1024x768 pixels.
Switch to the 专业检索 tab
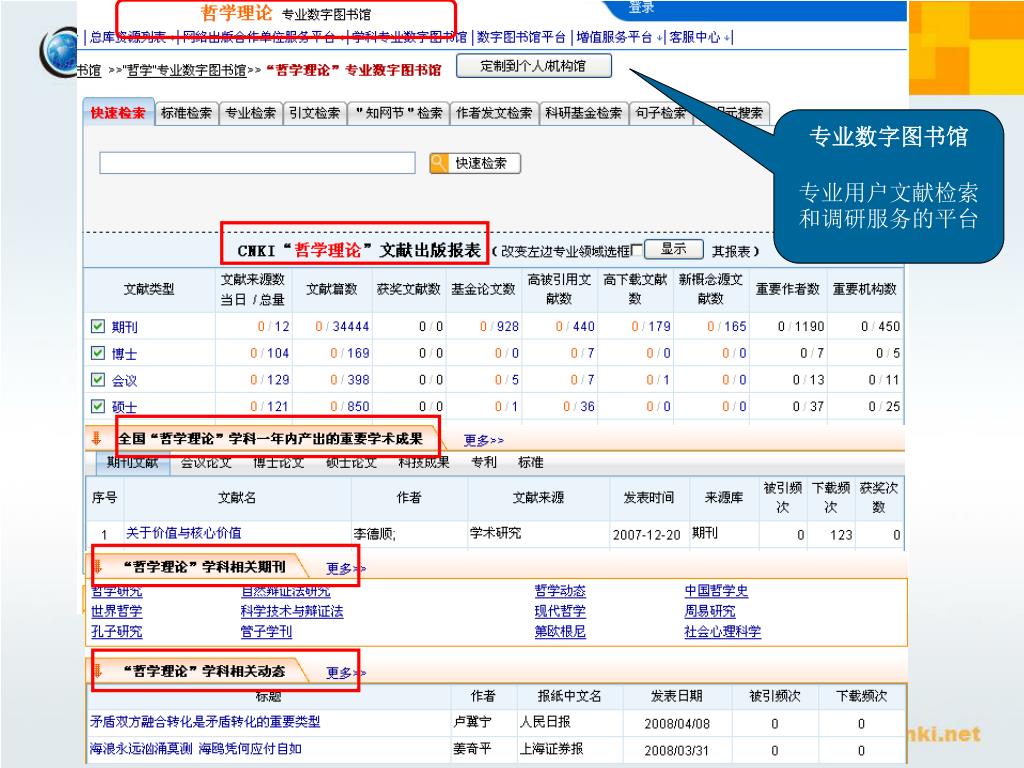(251, 113)
